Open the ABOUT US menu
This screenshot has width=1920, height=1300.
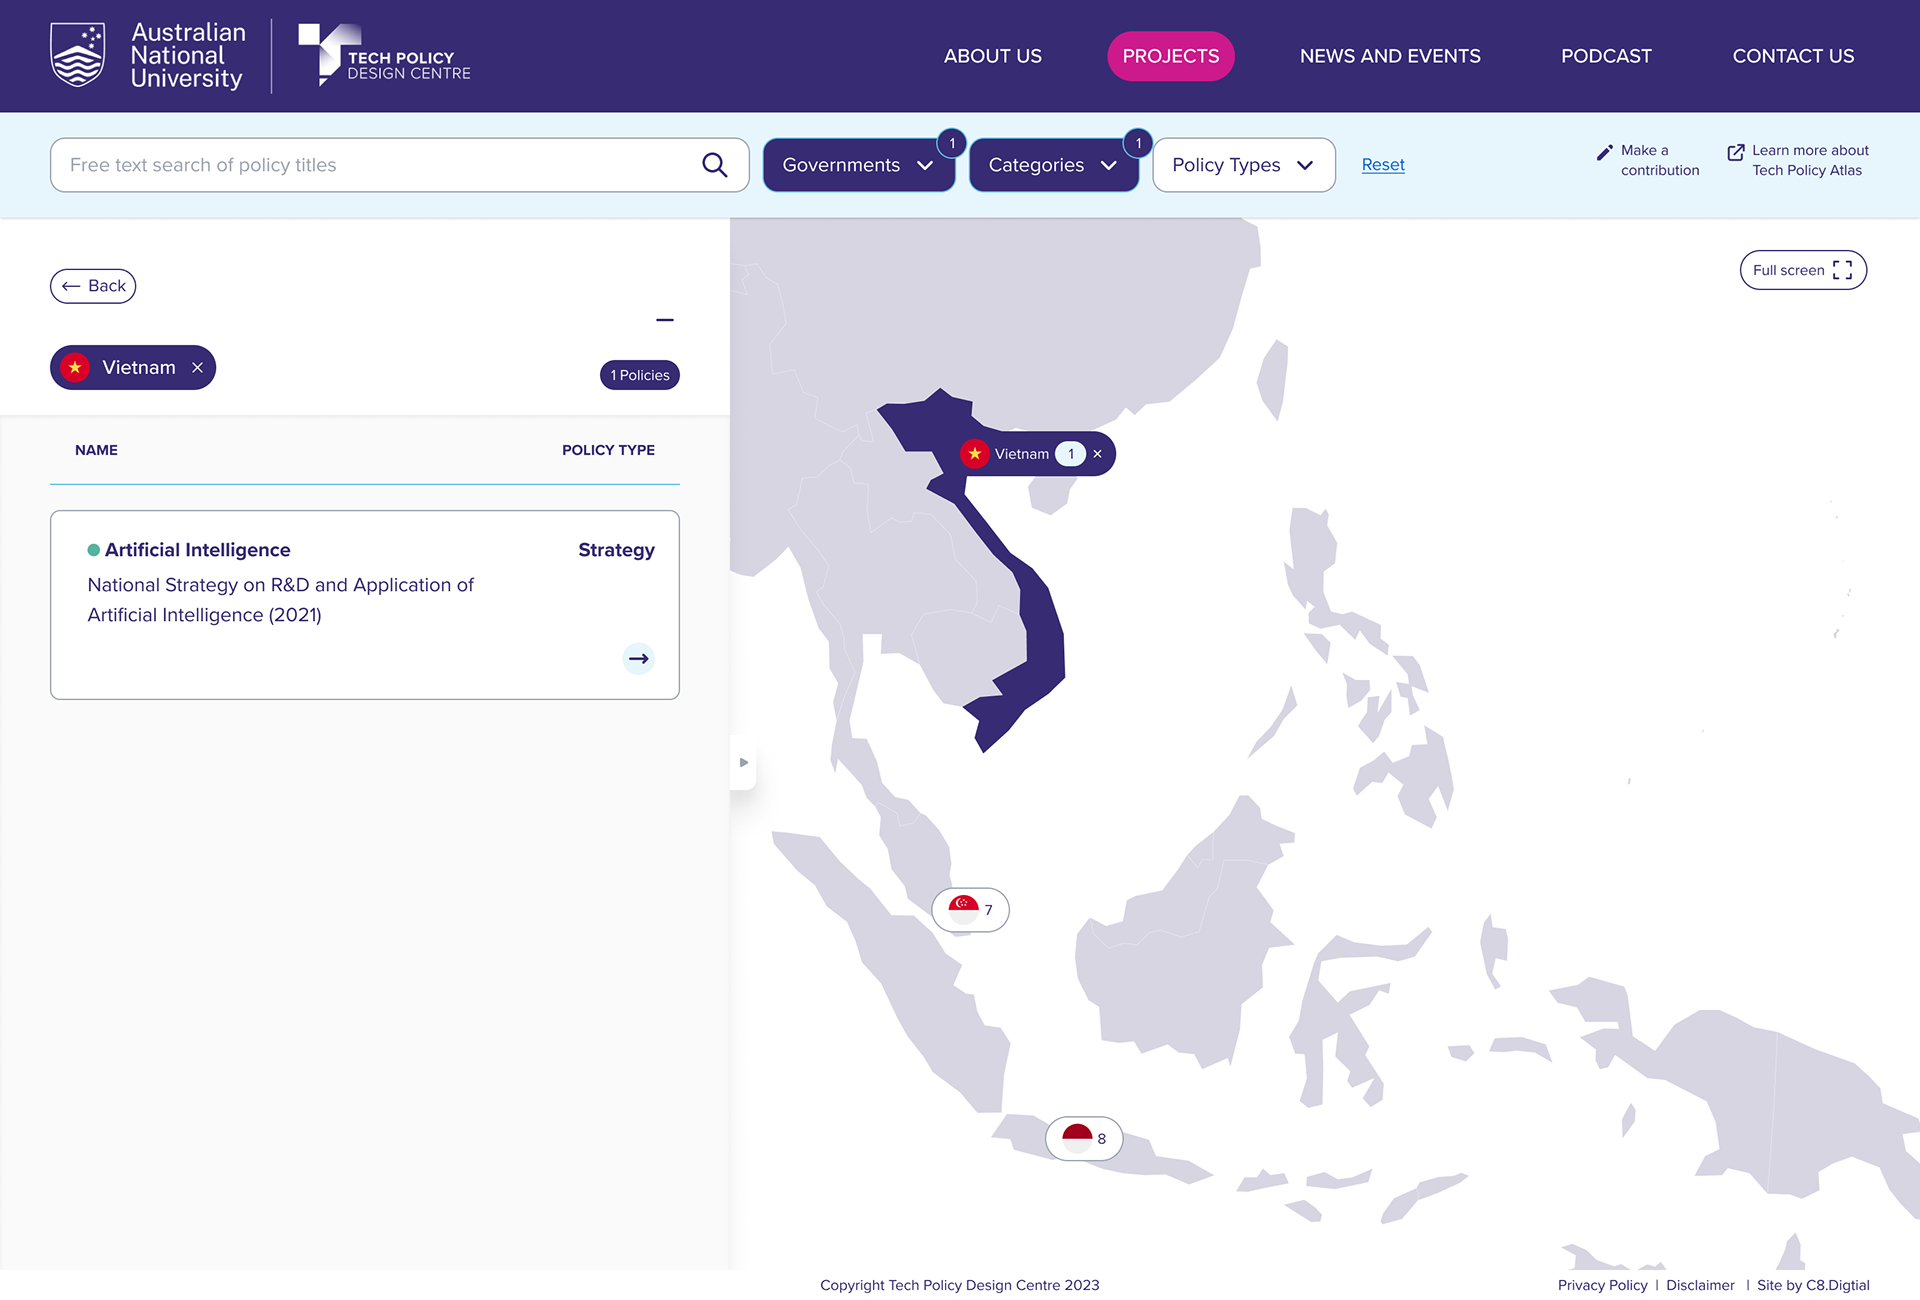(x=993, y=56)
